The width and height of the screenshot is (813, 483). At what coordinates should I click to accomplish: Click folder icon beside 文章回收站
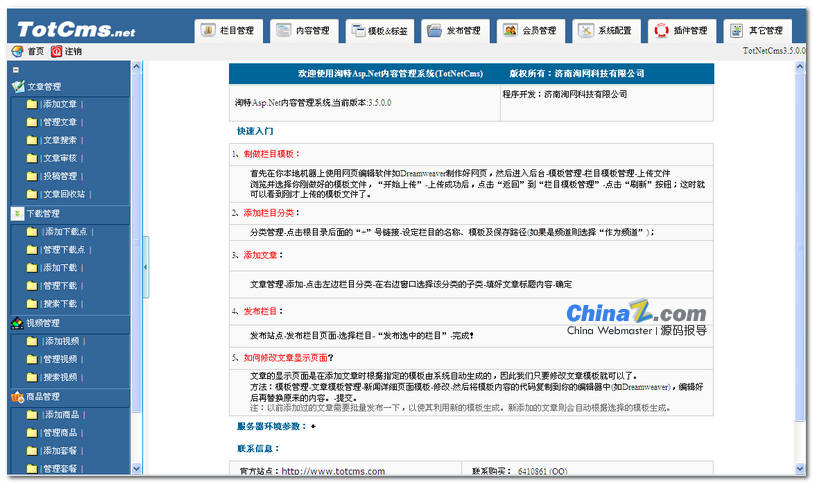(x=32, y=194)
